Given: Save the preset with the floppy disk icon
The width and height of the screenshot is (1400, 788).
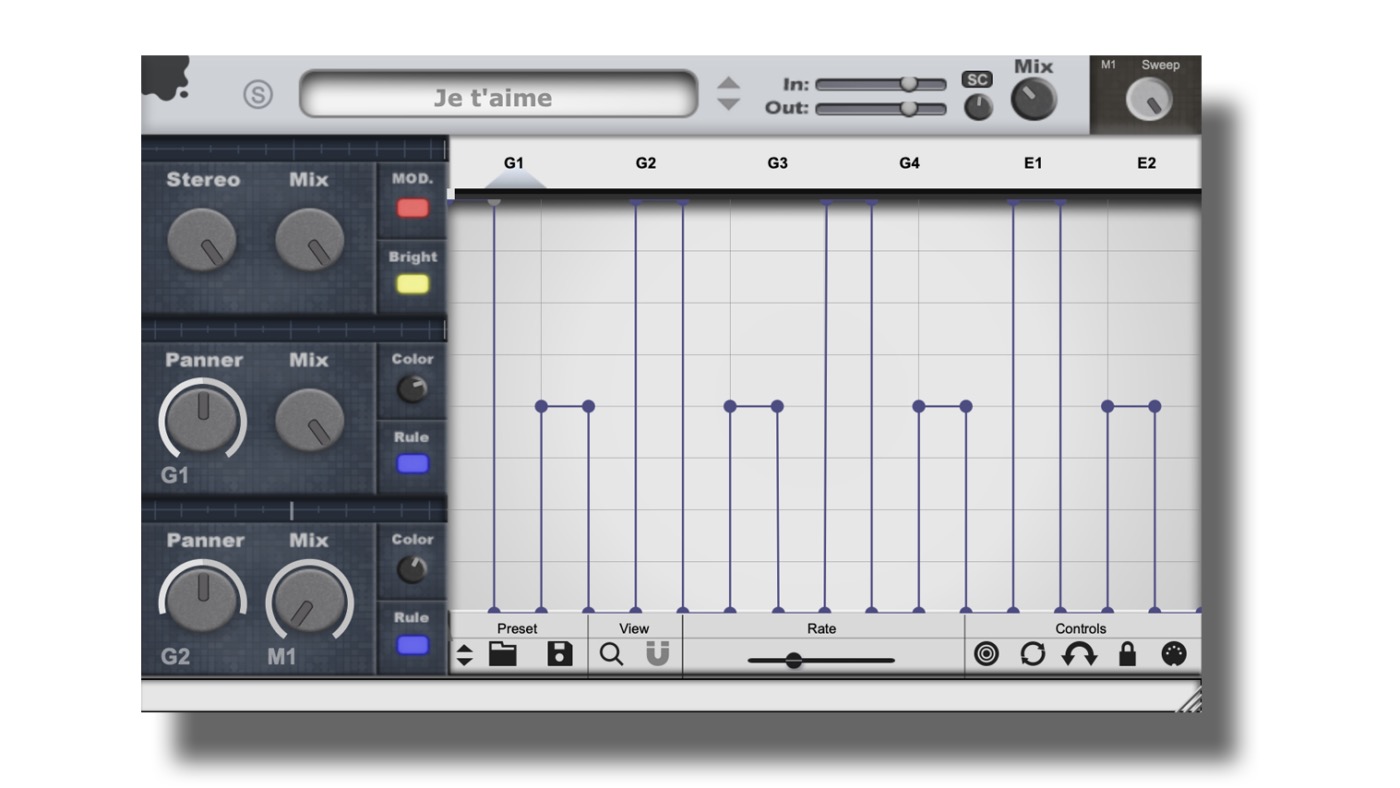Looking at the screenshot, I should click(x=561, y=655).
